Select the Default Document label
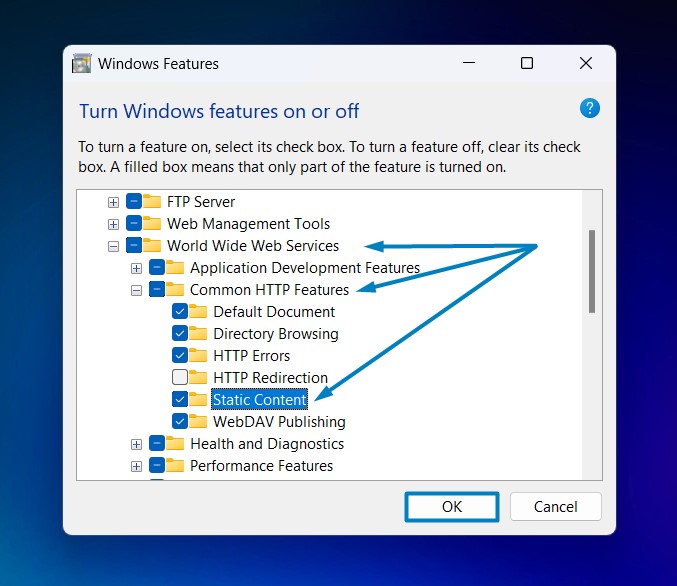This screenshot has height=586, width=677. click(274, 312)
